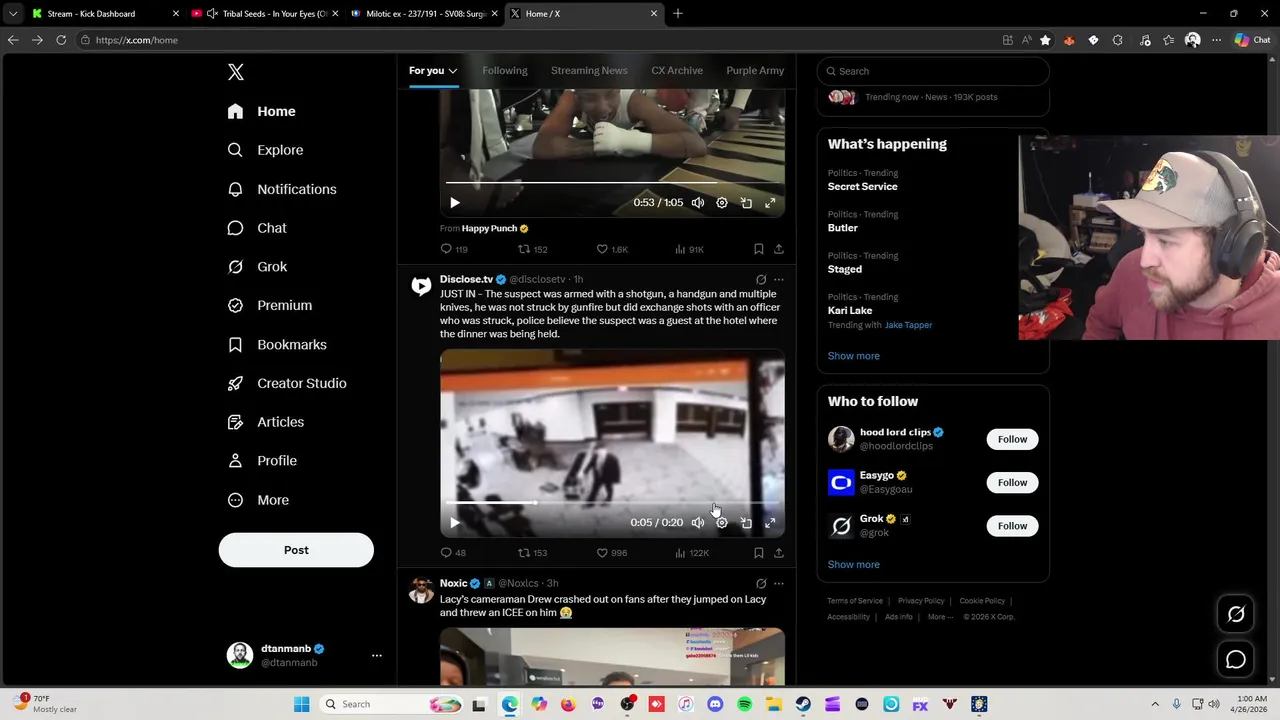The width and height of the screenshot is (1280, 720).
Task: Open video settings on Disclose.tv video
Action: click(x=722, y=523)
